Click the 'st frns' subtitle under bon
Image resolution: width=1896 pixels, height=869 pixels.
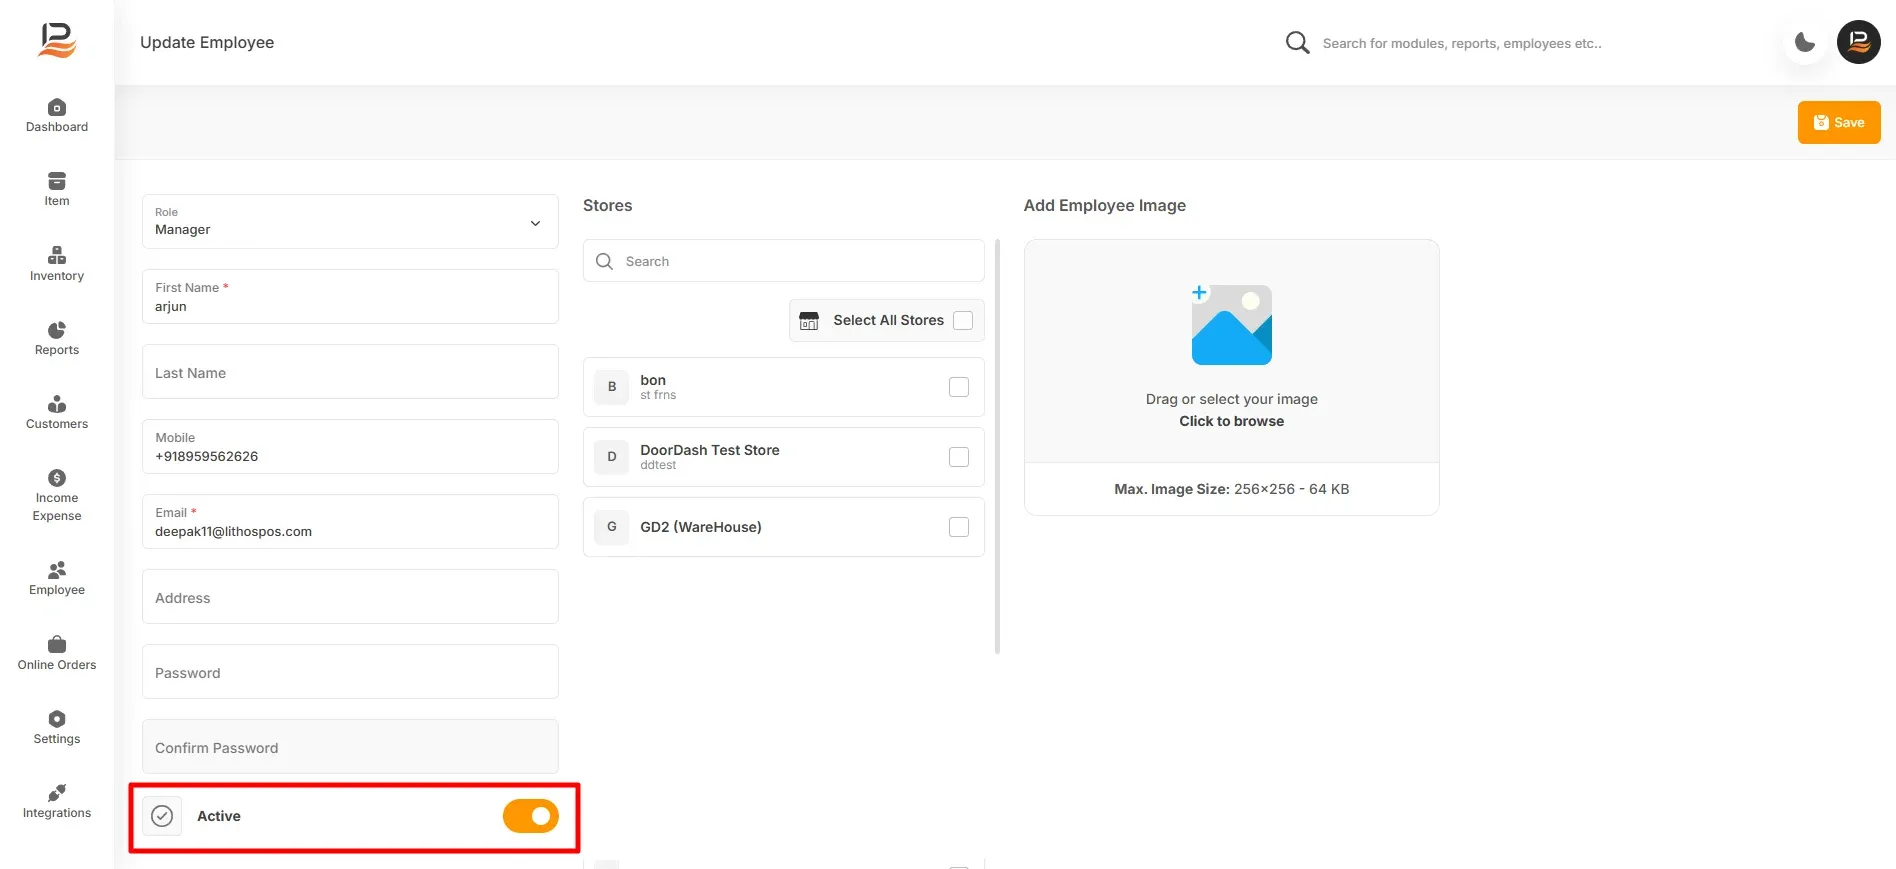(658, 395)
